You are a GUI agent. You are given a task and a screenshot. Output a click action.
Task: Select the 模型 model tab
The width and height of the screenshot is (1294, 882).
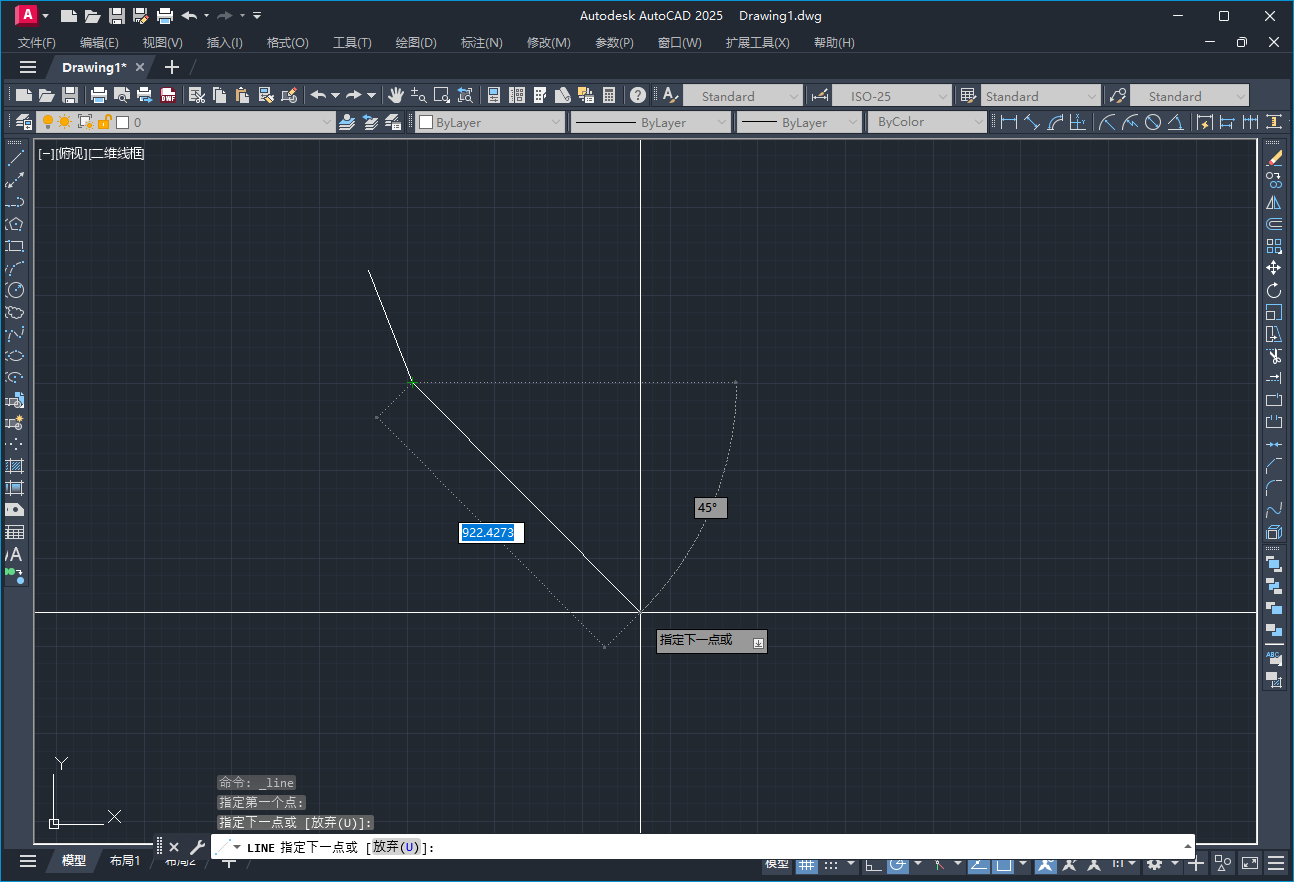click(74, 861)
